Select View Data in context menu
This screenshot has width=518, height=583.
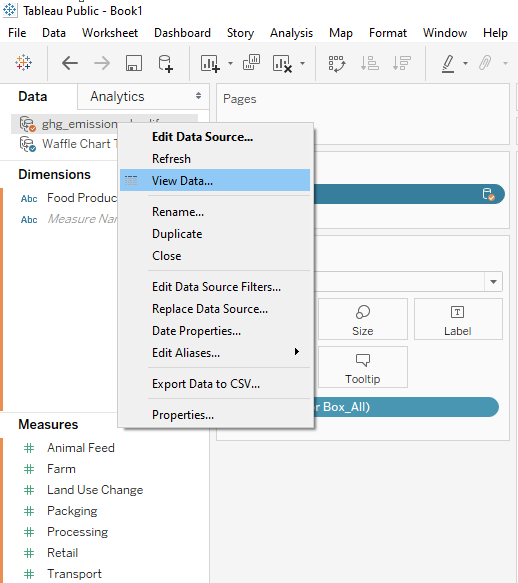click(215, 180)
